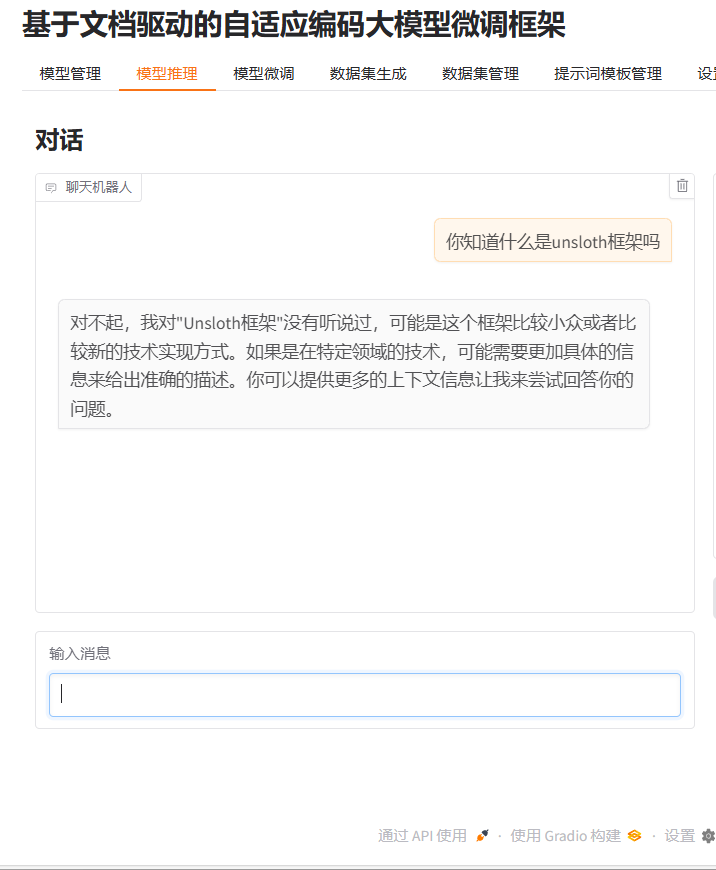Click the rocket icon beside 通过 API 使用
Image resolution: width=716 pixels, height=870 pixels.
(x=482, y=836)
